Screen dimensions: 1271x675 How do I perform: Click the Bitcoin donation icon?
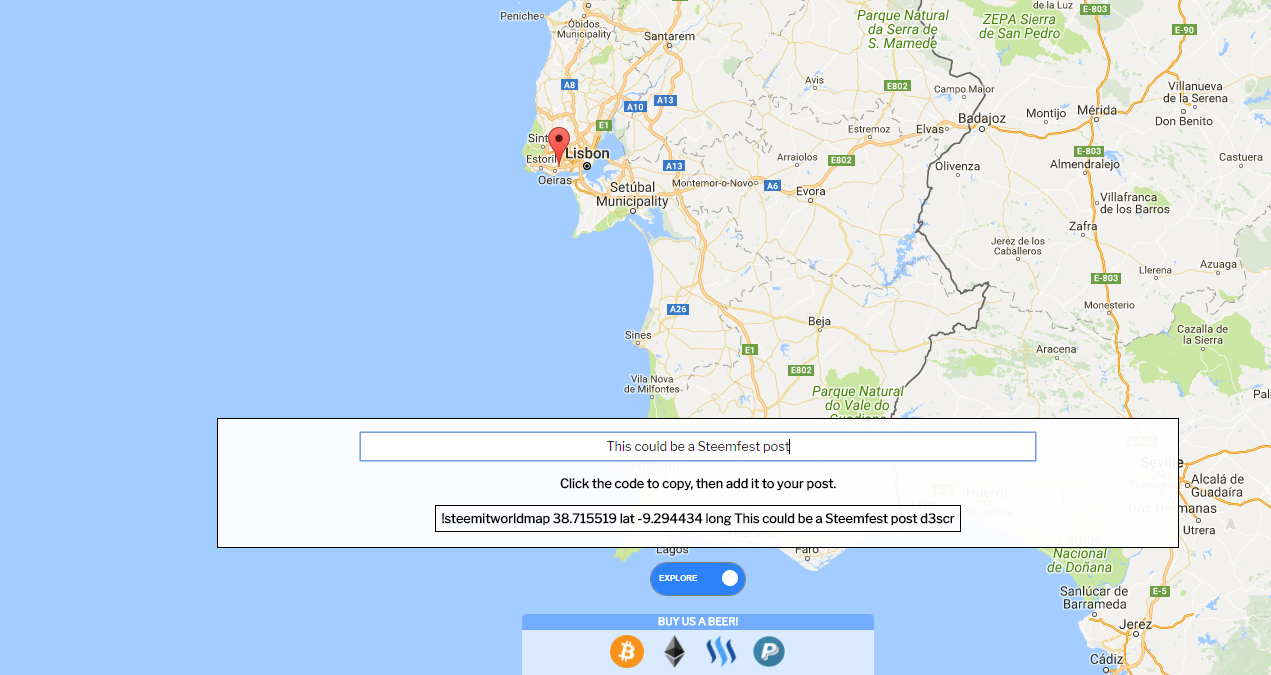tap(627, 652)
